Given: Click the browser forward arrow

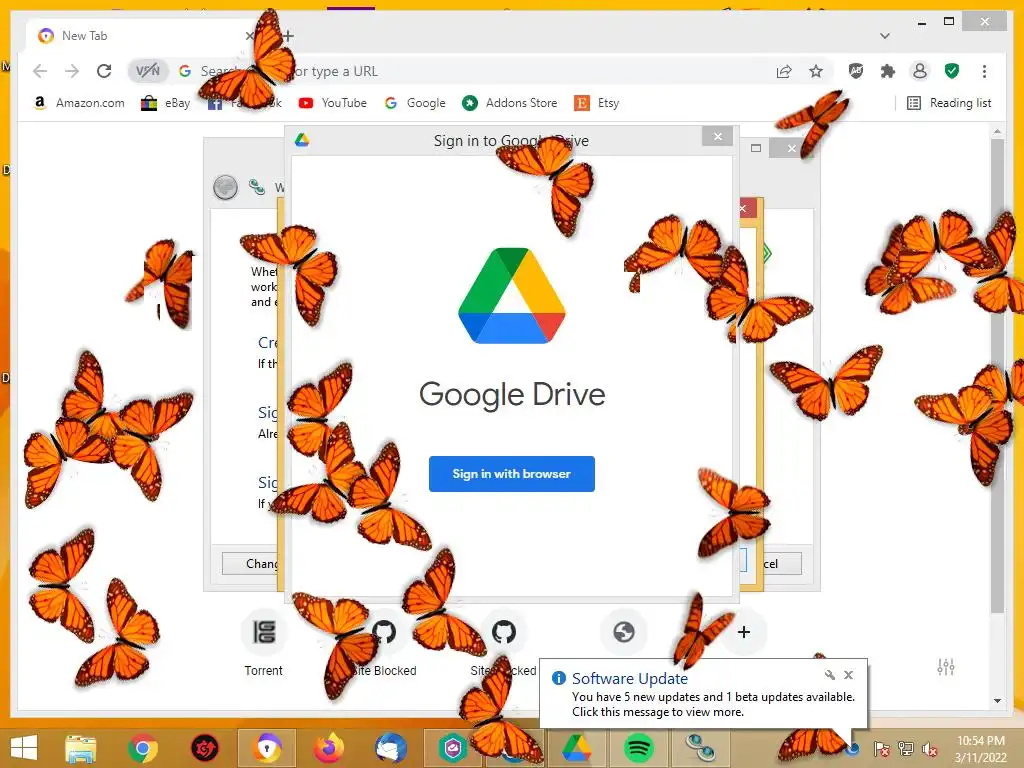Looking at the screenshot, I should tap(72, 71).
